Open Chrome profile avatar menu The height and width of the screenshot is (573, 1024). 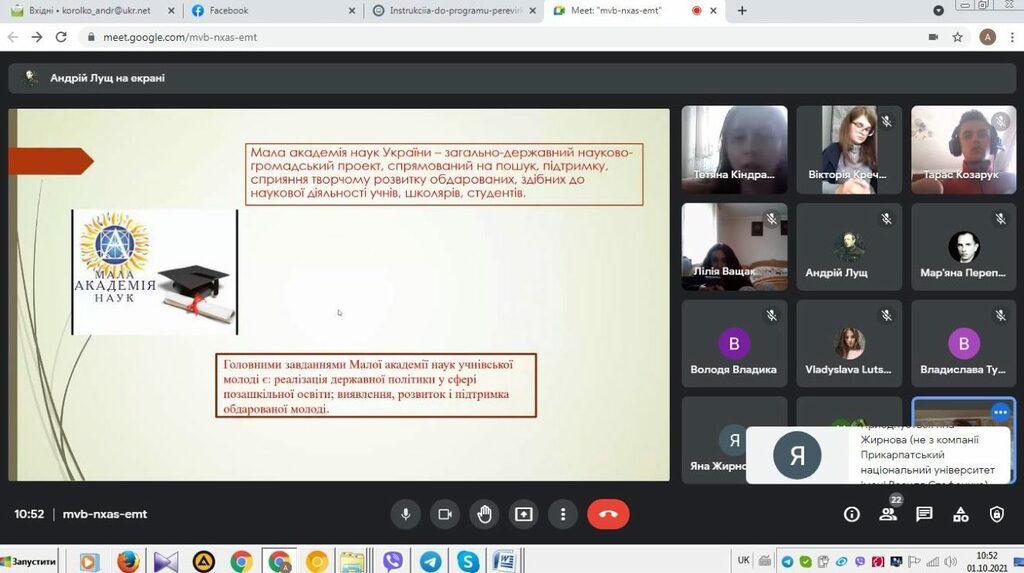point(987,37)
